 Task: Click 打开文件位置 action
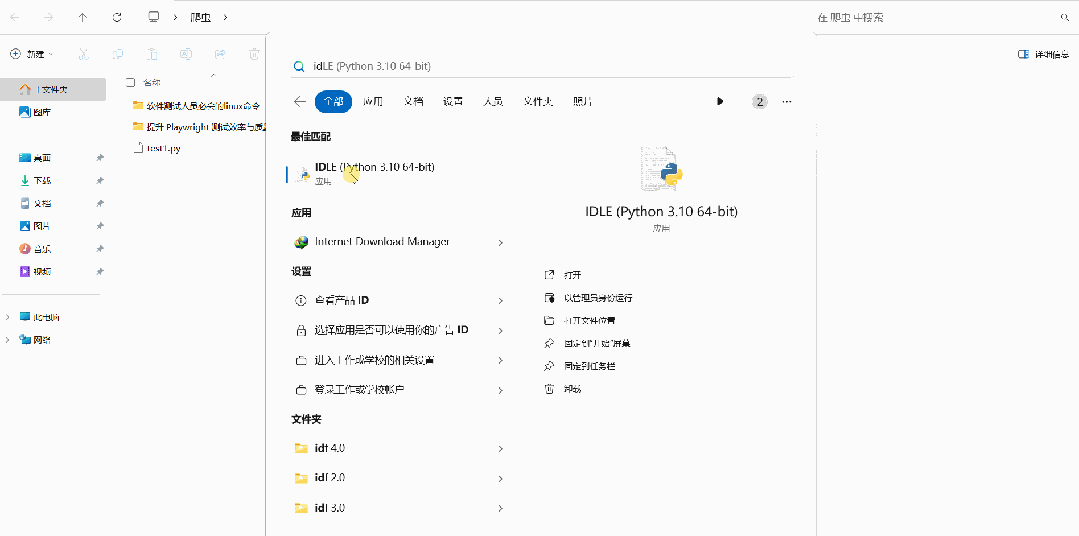[x=579, y=321]
